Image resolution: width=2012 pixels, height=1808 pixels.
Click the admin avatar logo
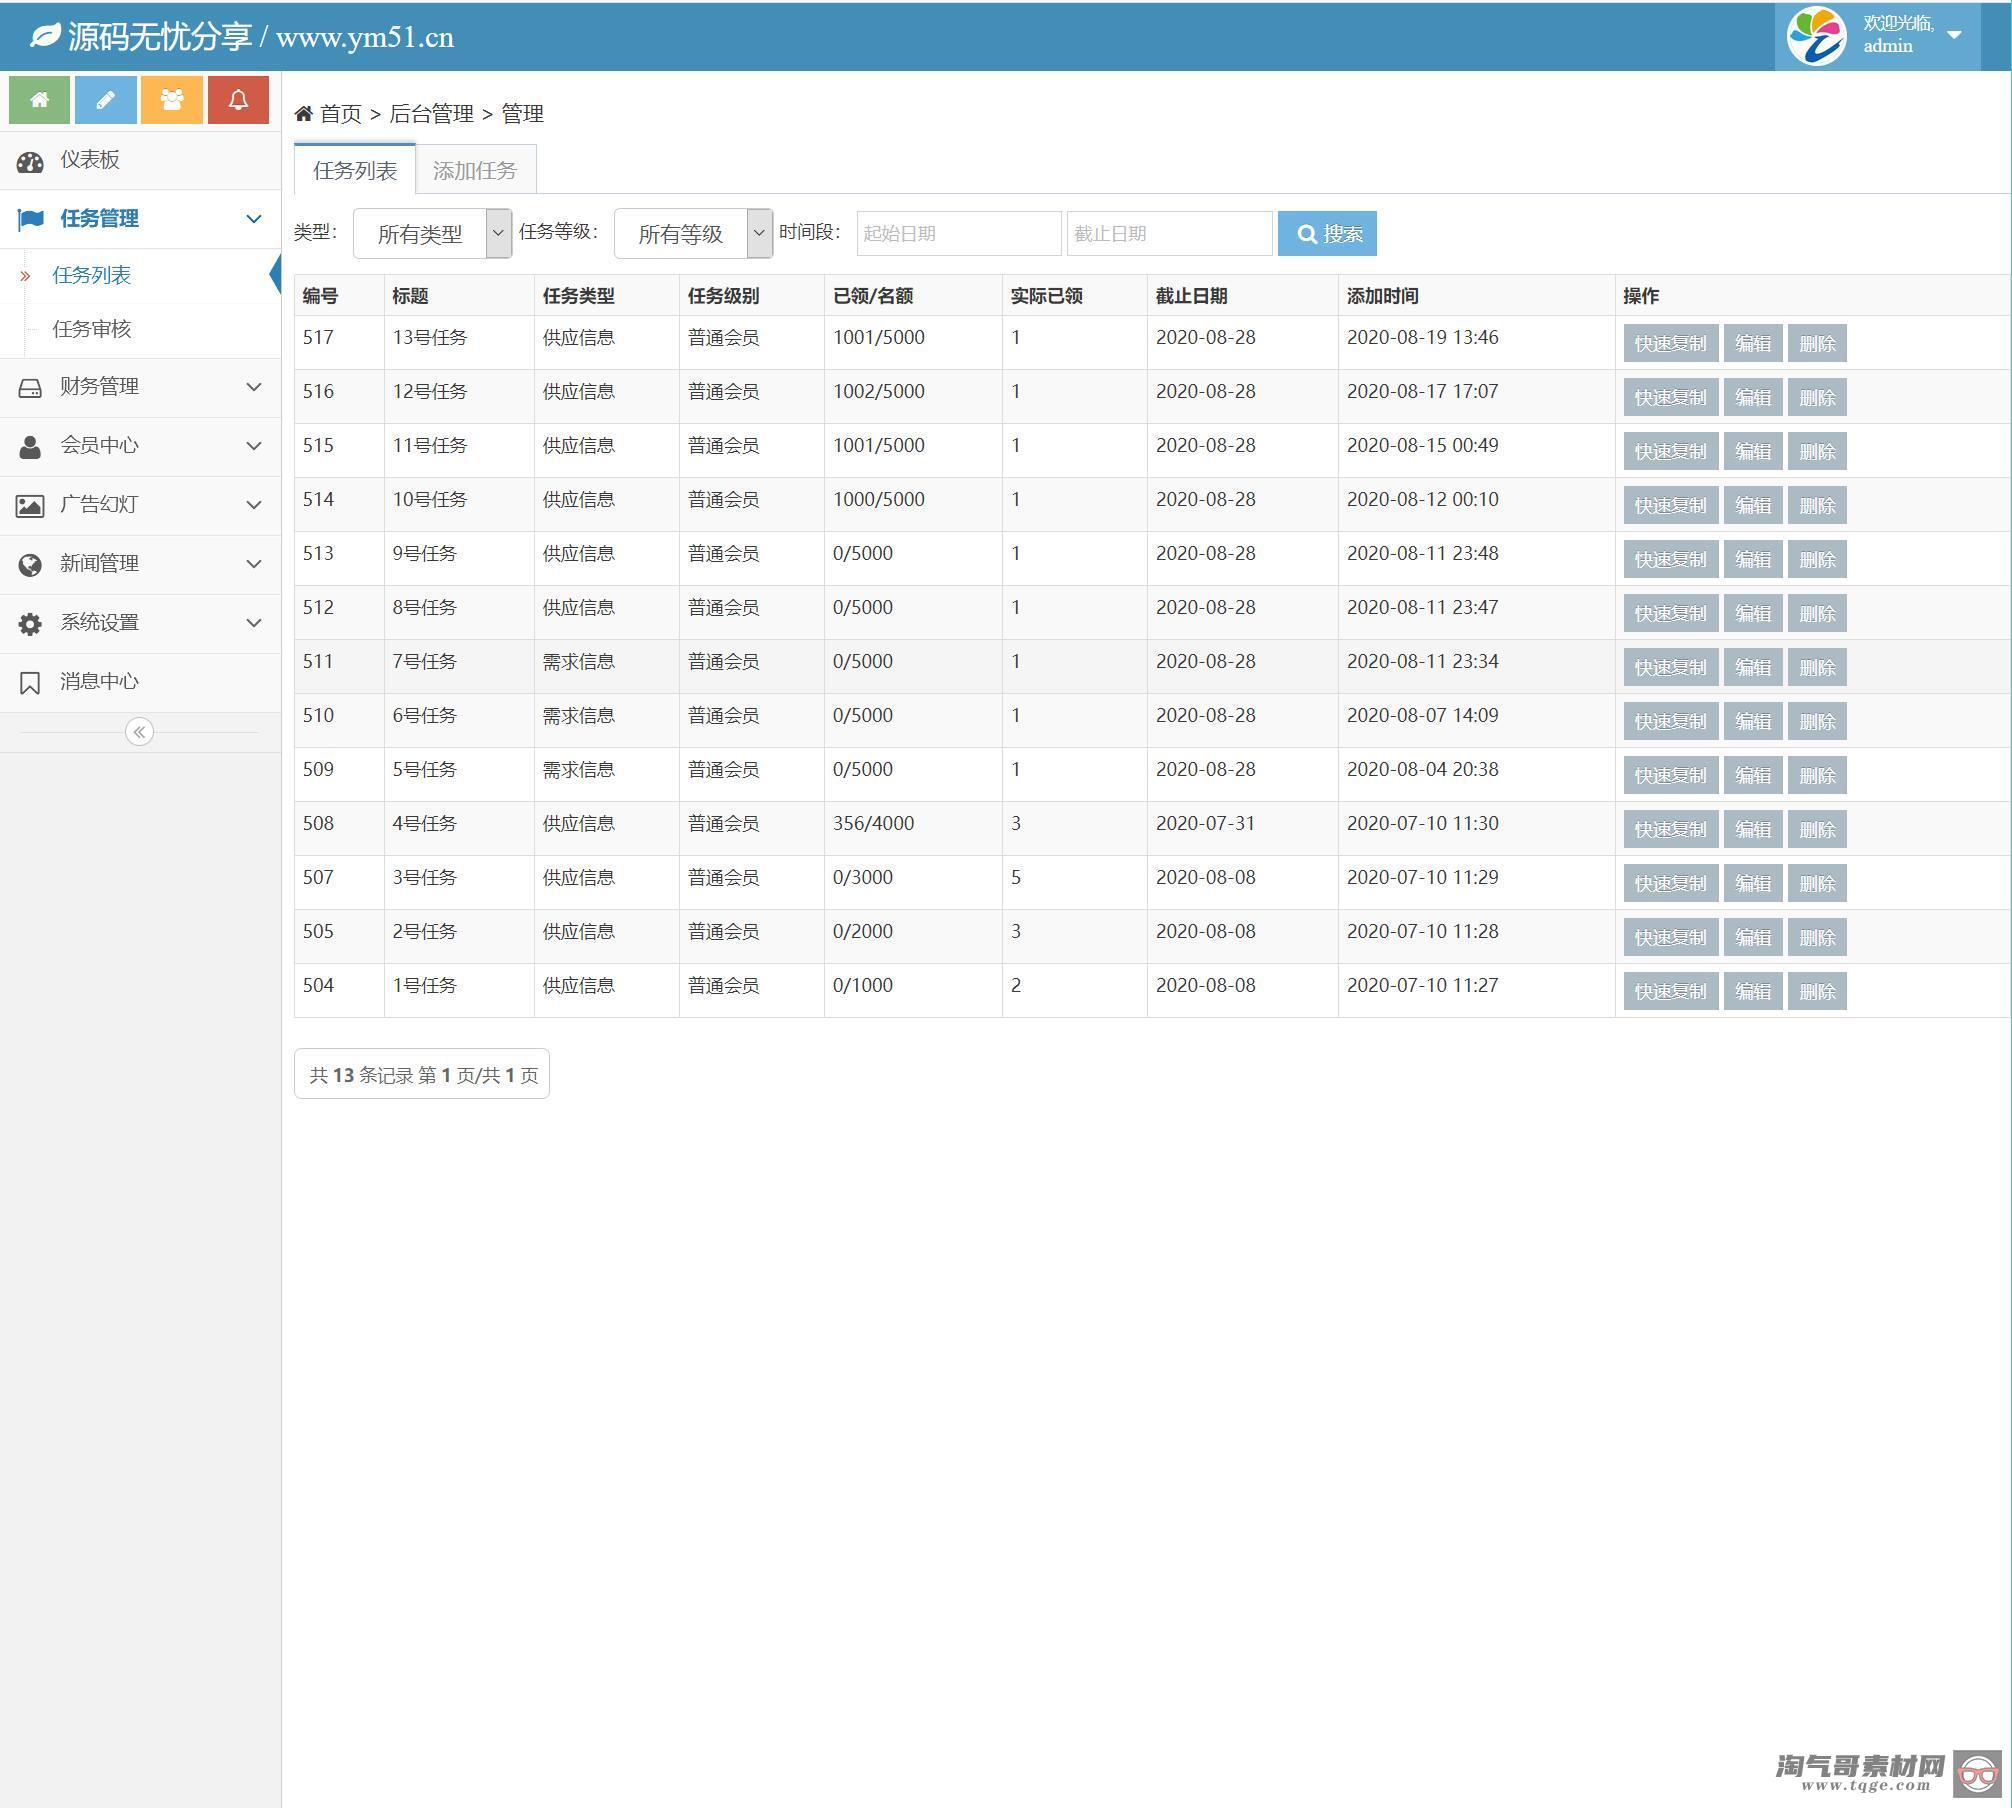point(1816,36)
